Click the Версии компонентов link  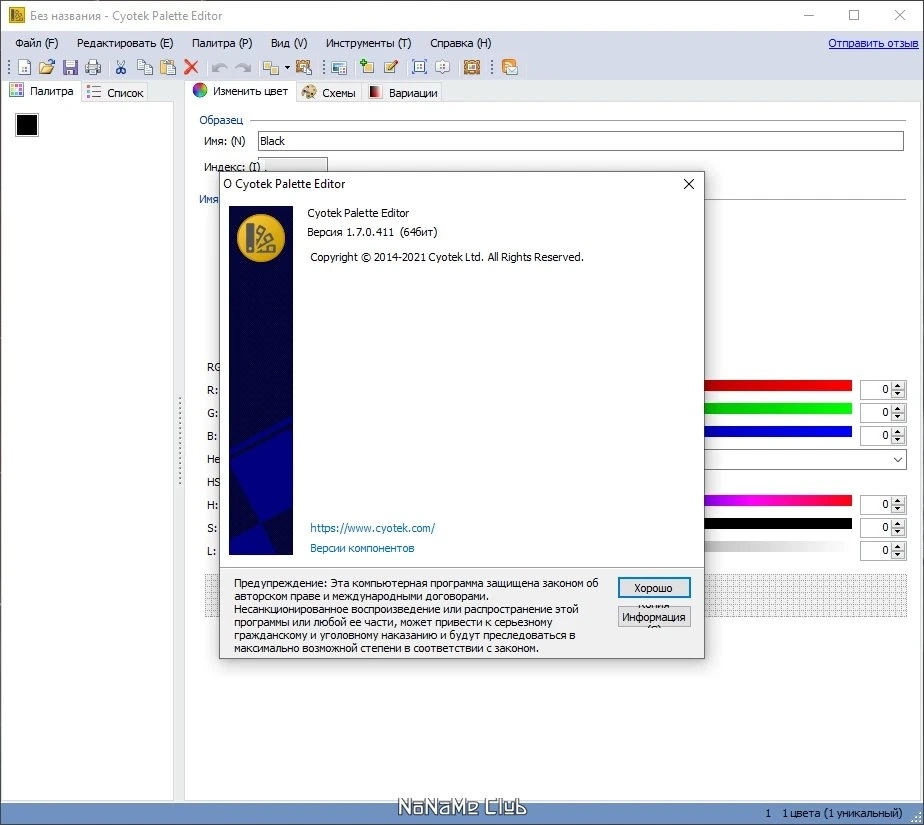(x=362, y=548)
